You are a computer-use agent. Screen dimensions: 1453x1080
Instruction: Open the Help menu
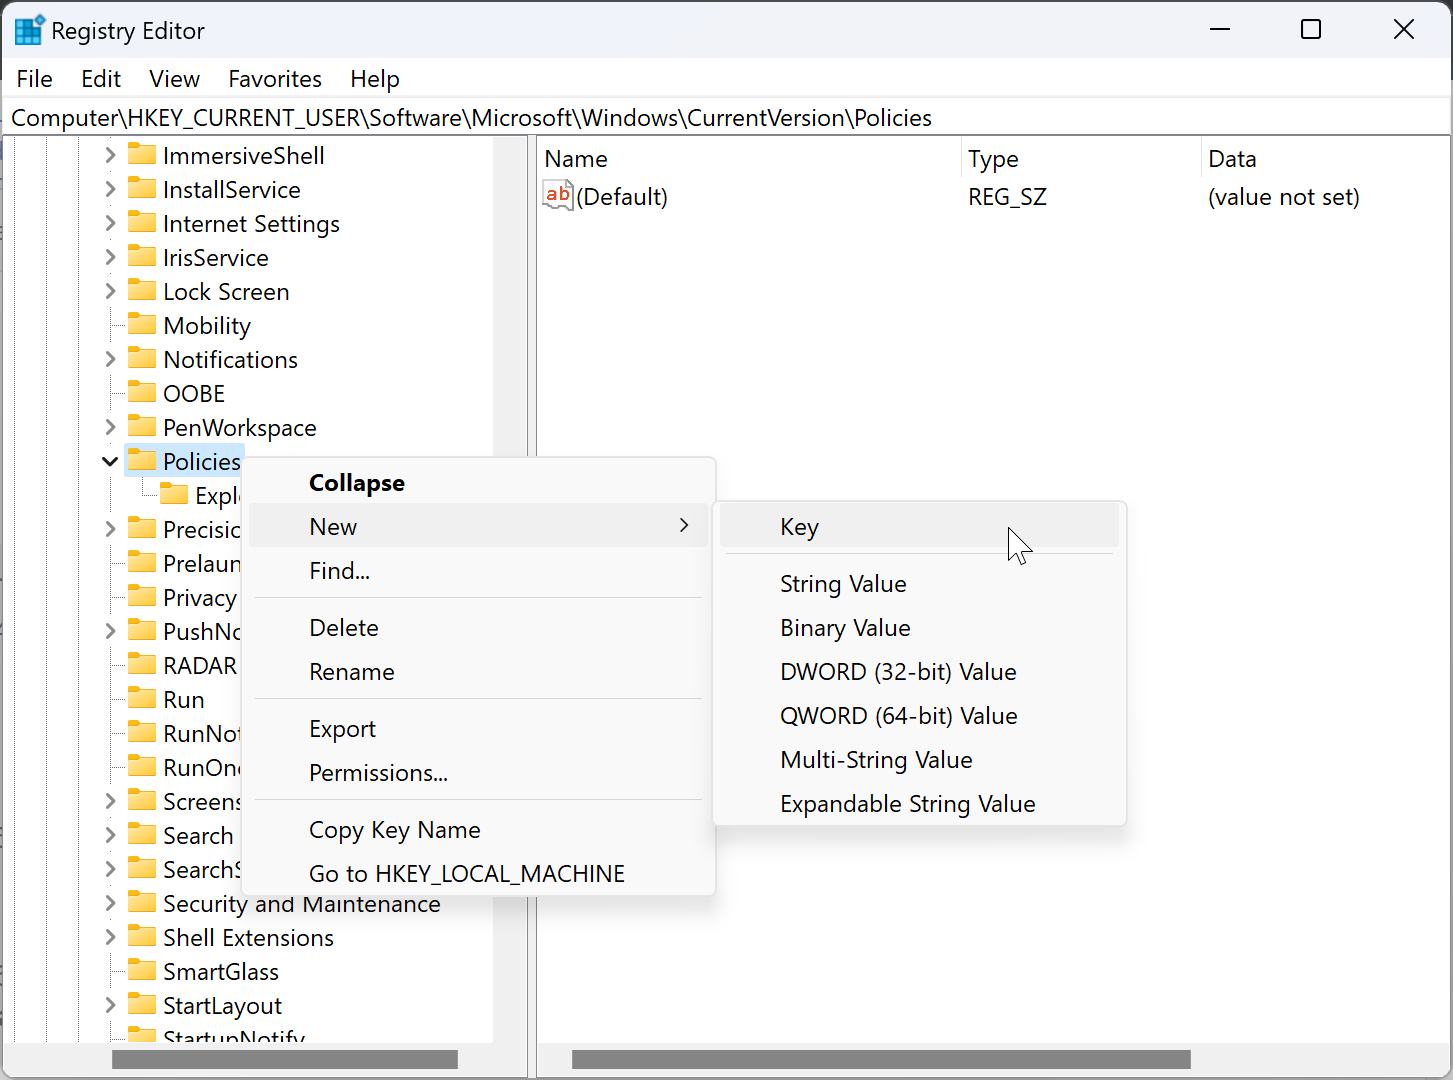[375, 79]
